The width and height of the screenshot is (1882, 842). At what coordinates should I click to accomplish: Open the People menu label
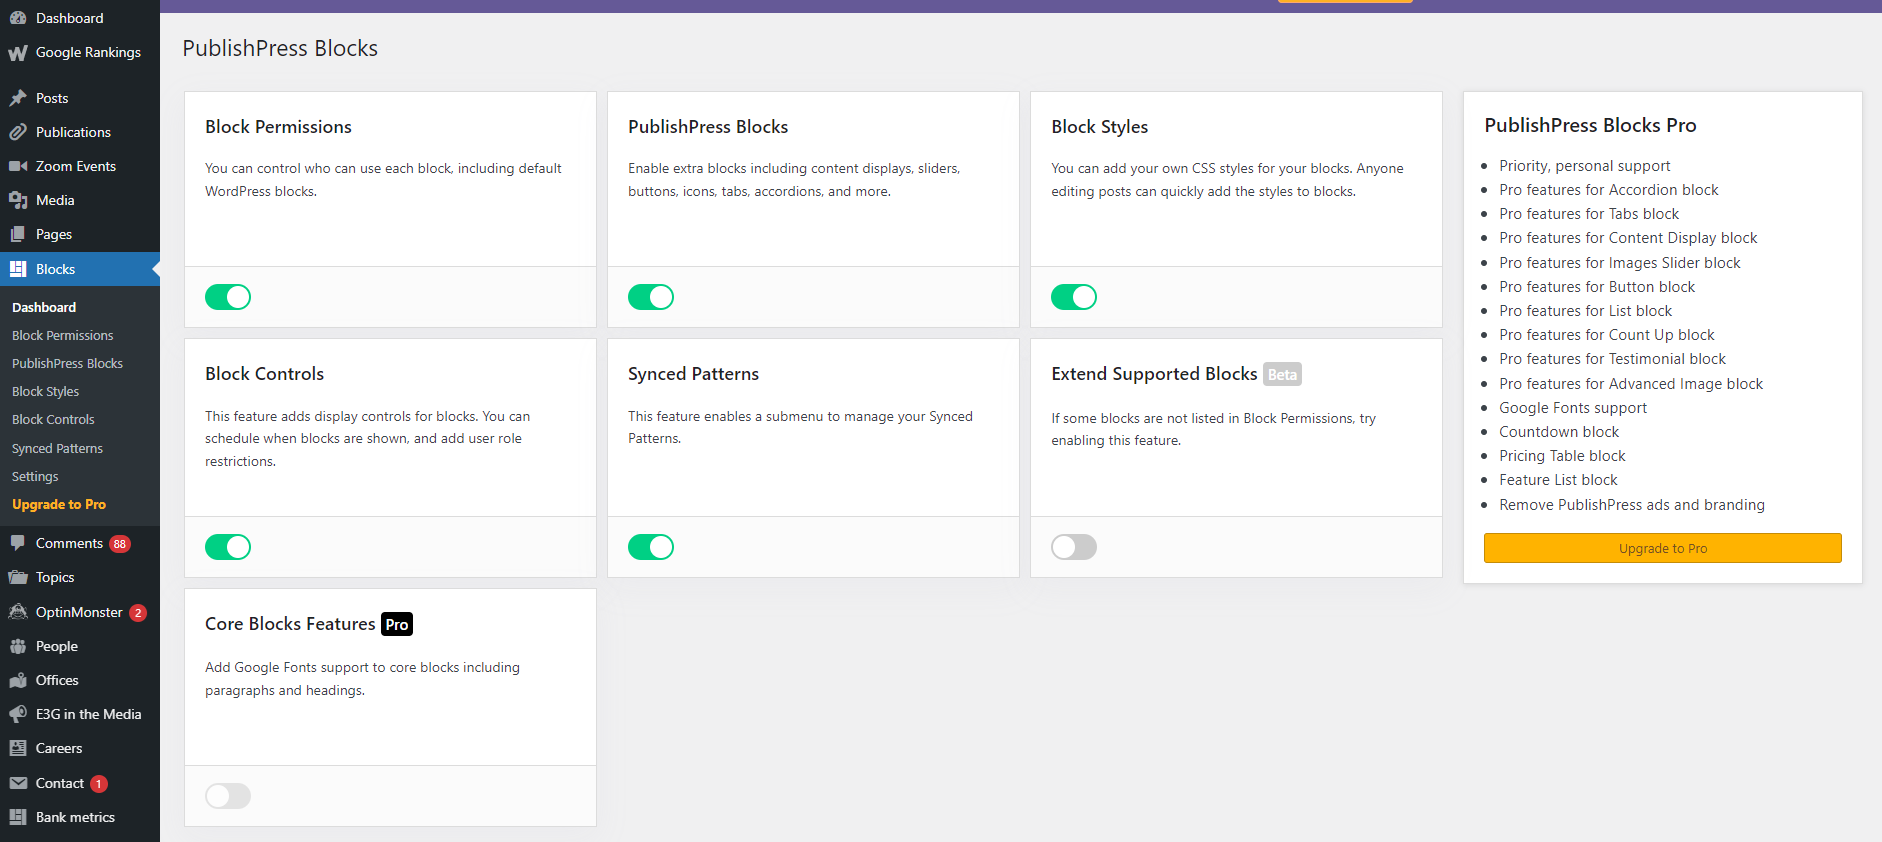57,646
